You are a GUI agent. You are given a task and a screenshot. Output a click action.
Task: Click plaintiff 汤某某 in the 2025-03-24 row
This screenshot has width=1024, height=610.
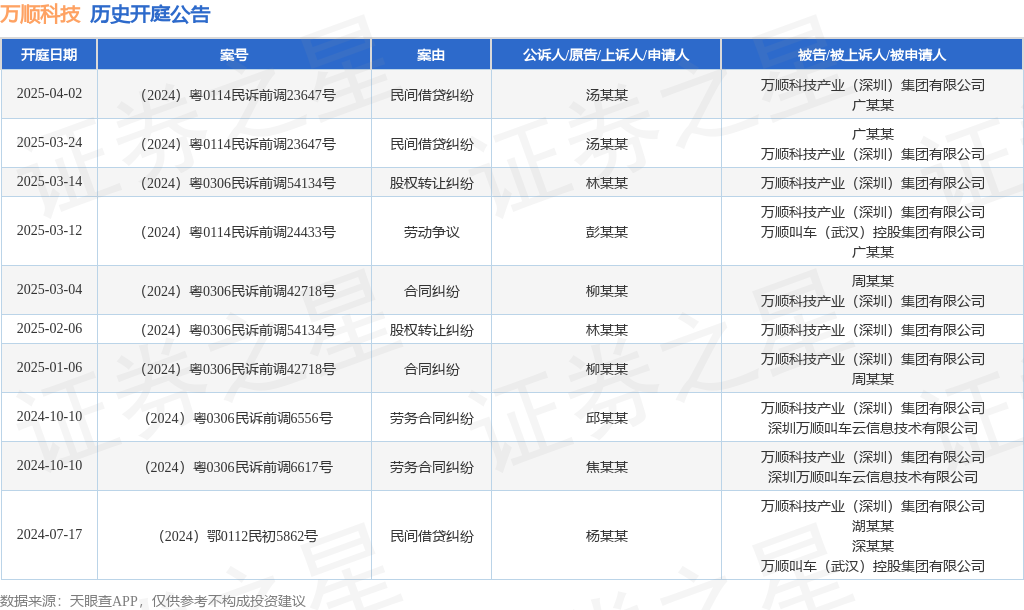607,144
